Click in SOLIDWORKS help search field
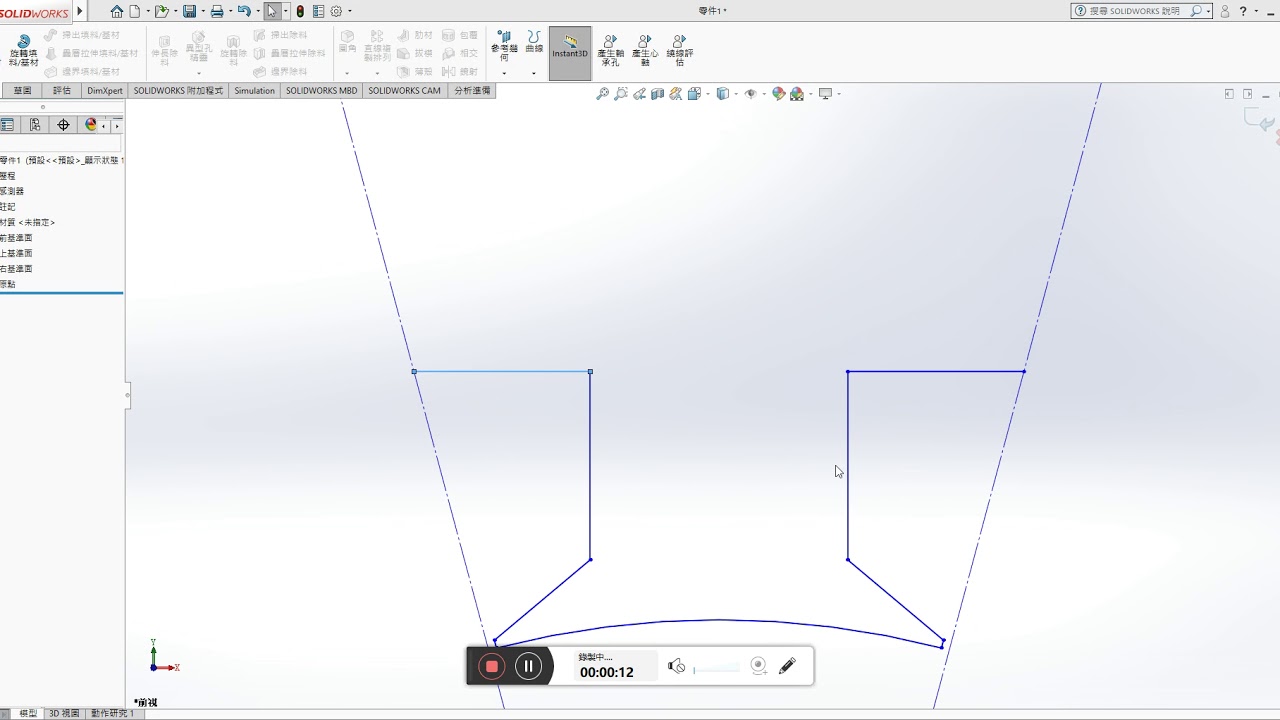Viewport: 1280px width, 720px height. point(1140,11)
